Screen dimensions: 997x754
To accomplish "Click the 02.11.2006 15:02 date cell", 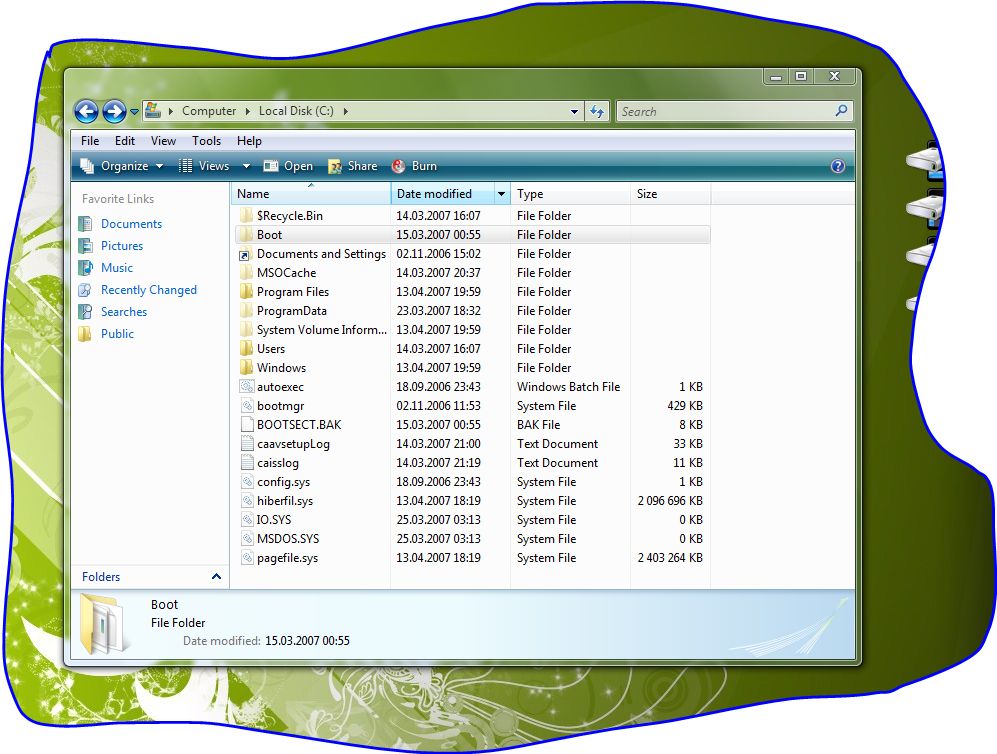I will [438, 254].
